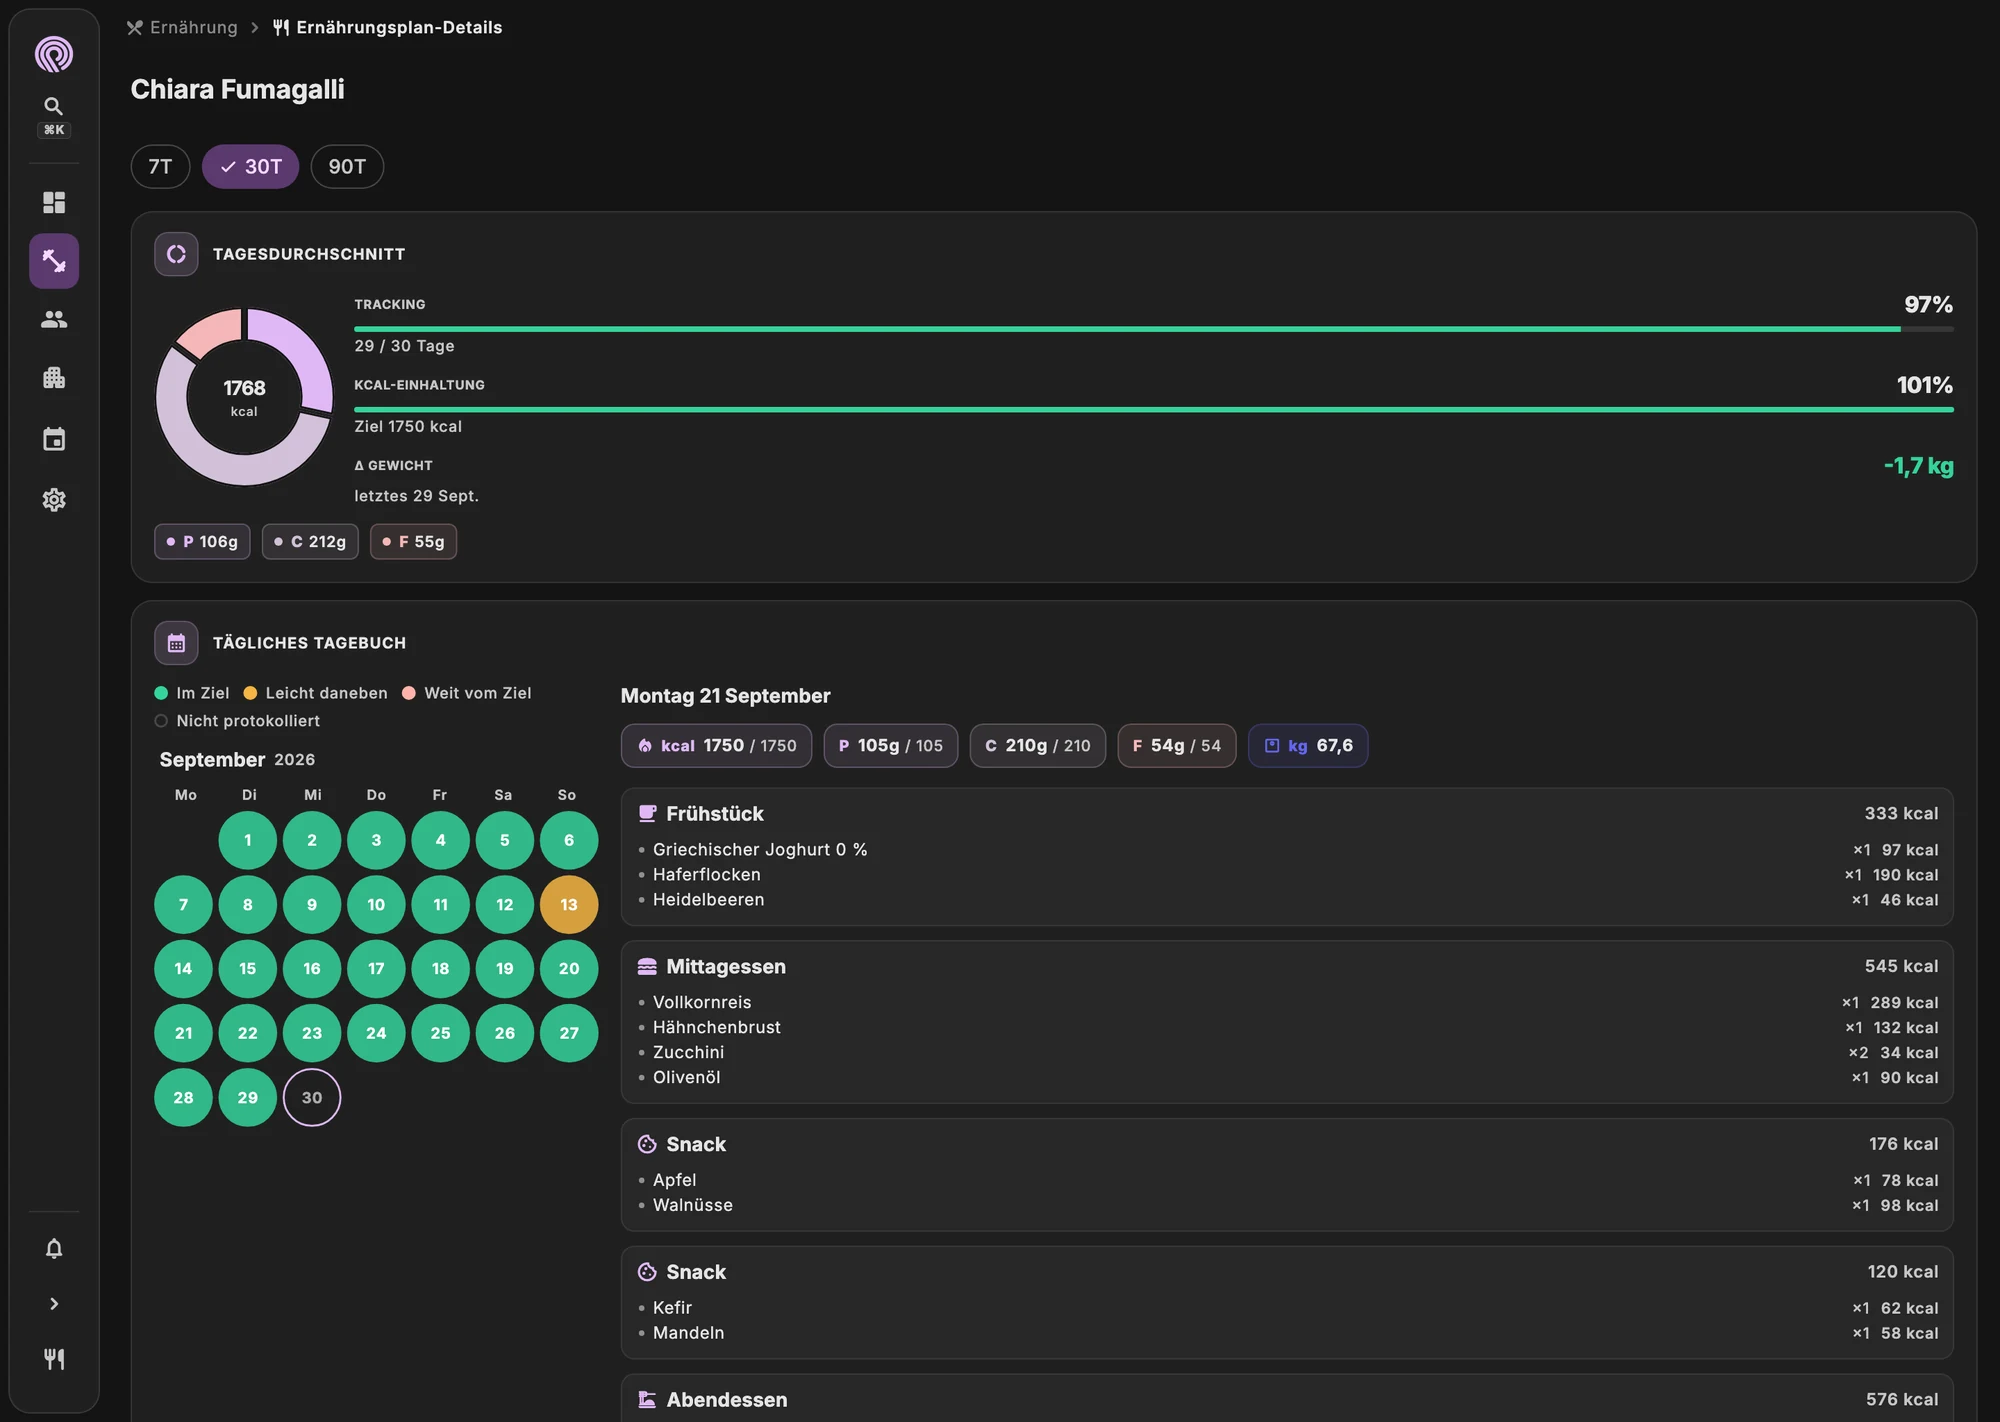
Task: Click the app logo in sidebar
Action: point(54,54)
